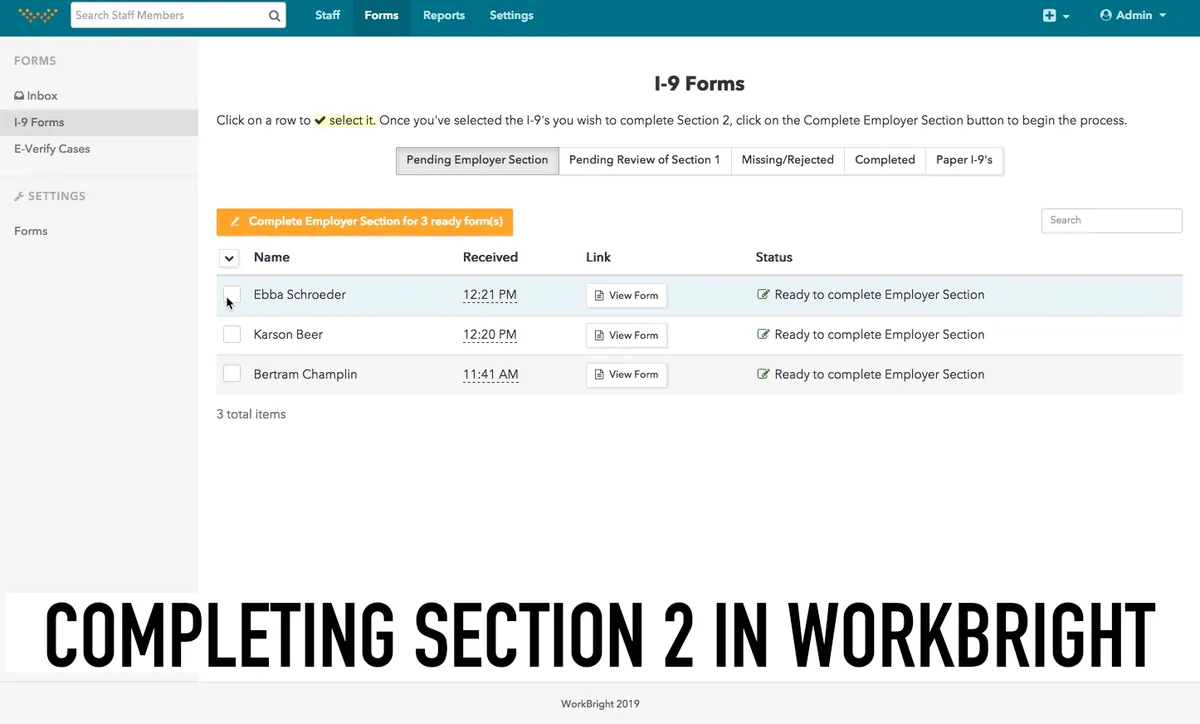
Task: Open the Completed tab
Action: click(885, 160)
